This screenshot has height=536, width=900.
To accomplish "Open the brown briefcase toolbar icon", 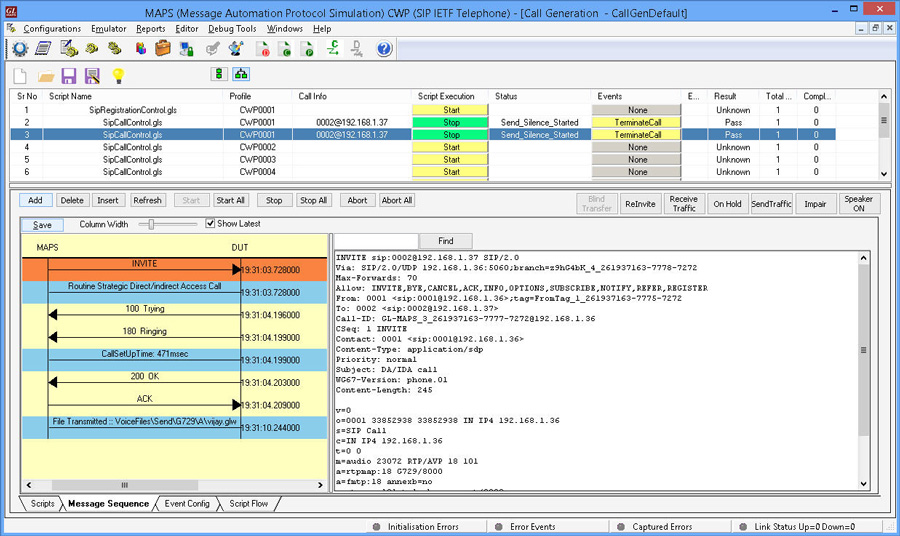I will pyautogui.click(x=163, y=49).
